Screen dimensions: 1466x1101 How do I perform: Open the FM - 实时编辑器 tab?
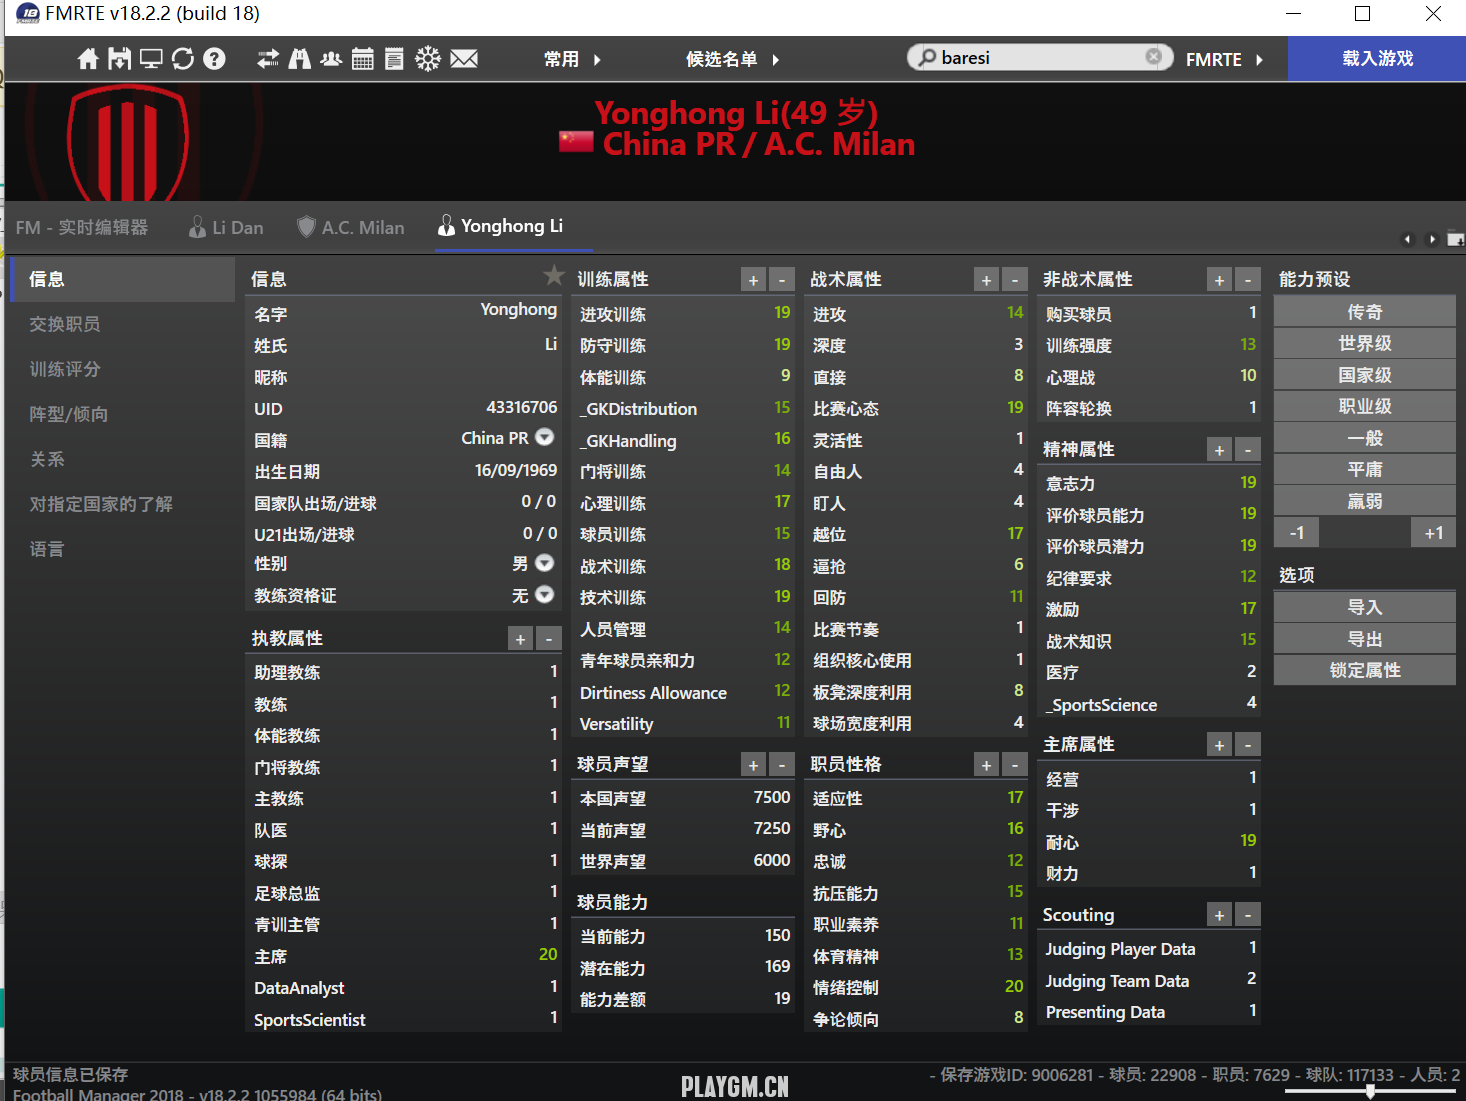click(82, 227)
